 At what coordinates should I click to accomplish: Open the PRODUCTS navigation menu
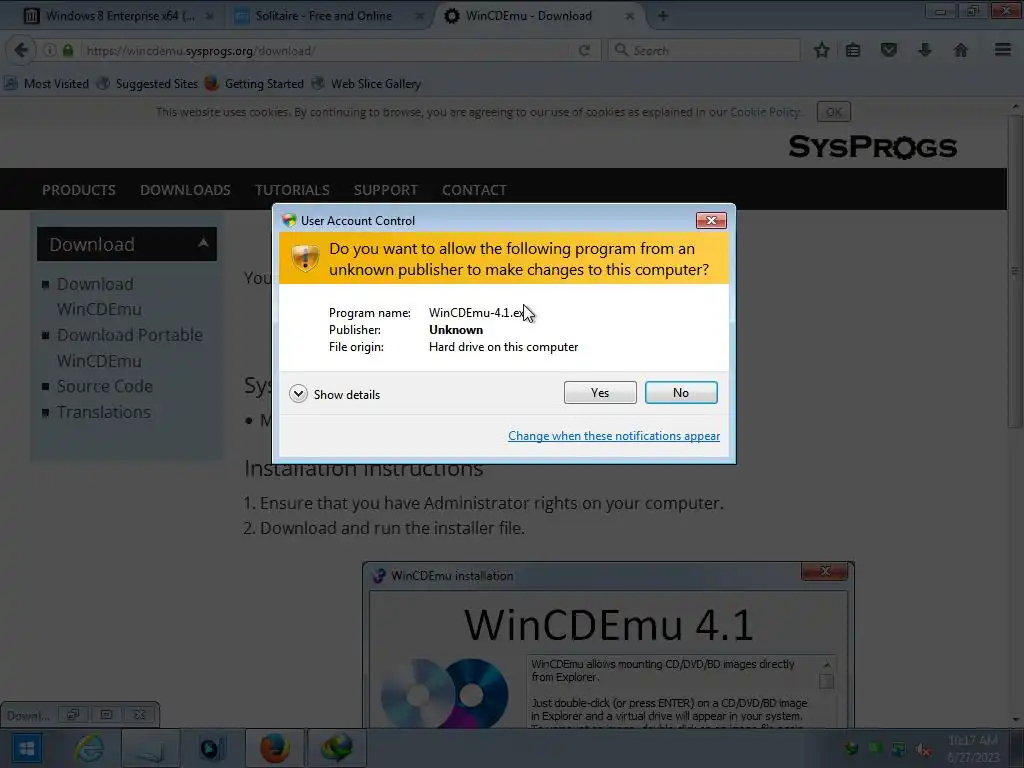point(79,190)
